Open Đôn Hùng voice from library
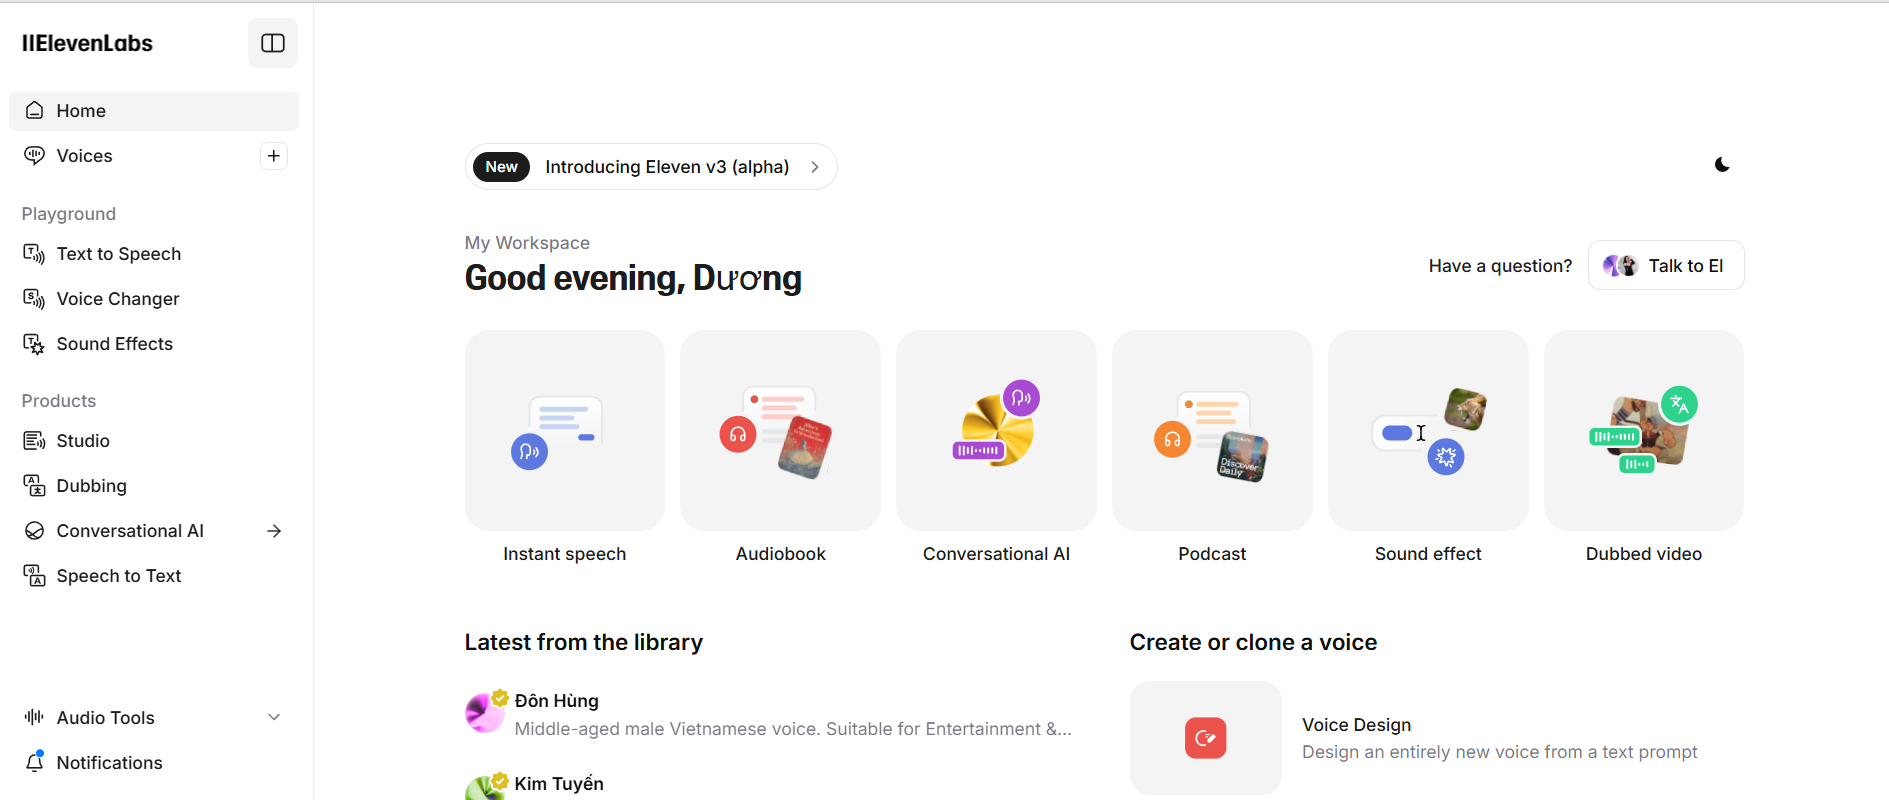The height and width of the screenshot is (800, 1889). [x=556, y=701]
